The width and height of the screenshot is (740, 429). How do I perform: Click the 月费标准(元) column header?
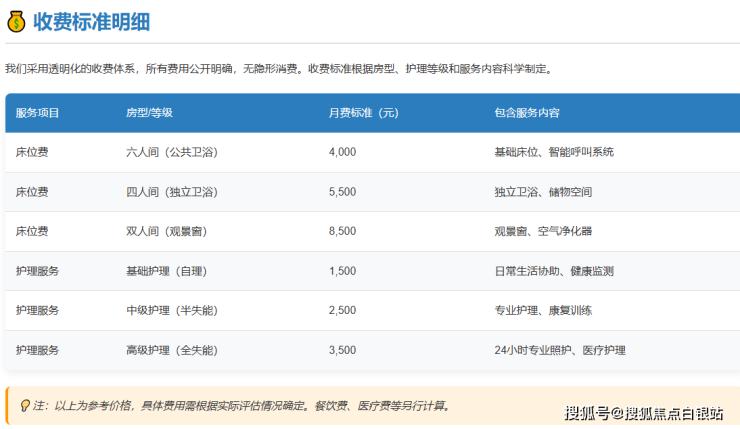coord(363,113)
